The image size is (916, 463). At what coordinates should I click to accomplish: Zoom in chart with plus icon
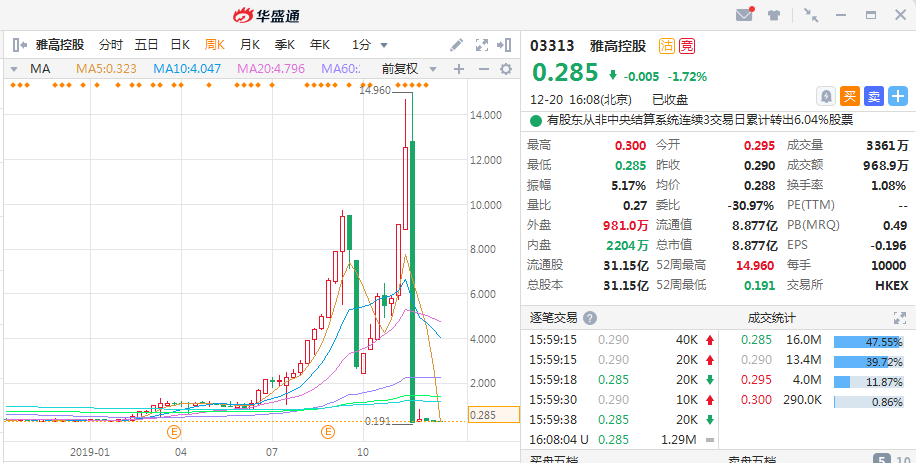point(459,69)
